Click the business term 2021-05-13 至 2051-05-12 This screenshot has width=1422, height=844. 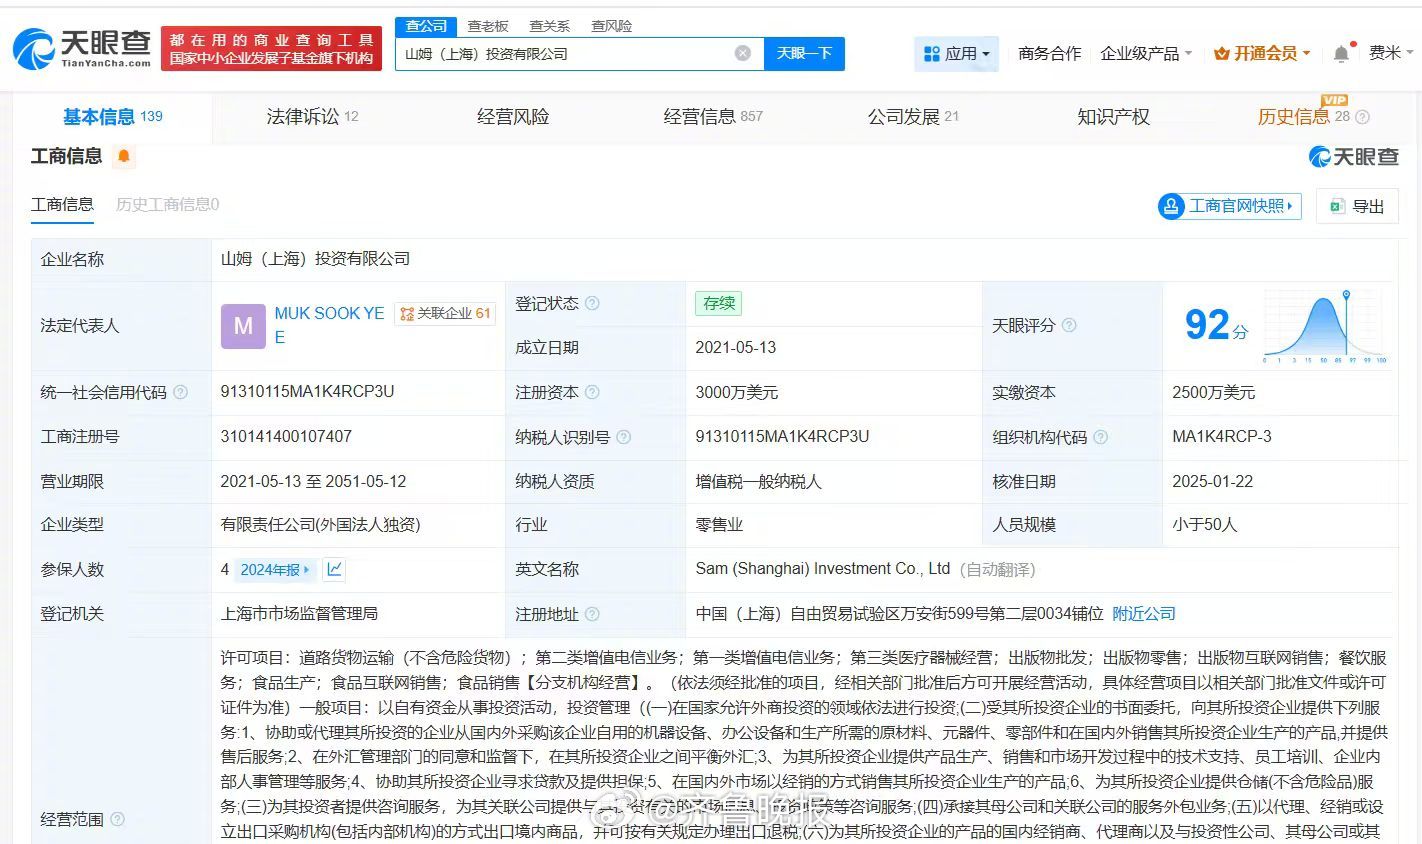[x=313, y=481]
